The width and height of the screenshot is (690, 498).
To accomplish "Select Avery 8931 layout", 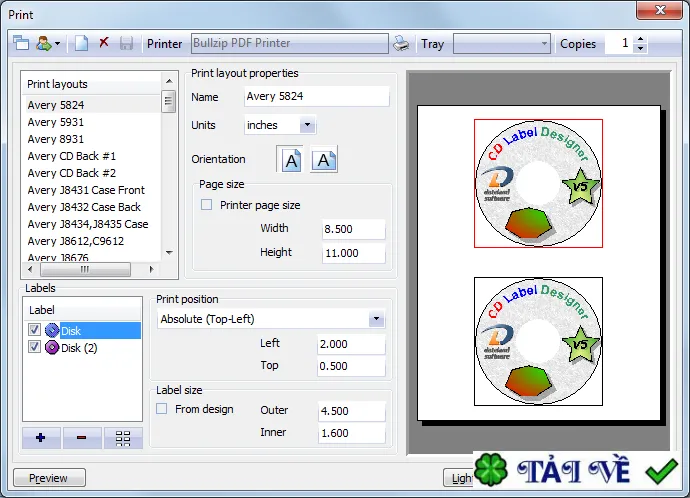I will (92, 139).
